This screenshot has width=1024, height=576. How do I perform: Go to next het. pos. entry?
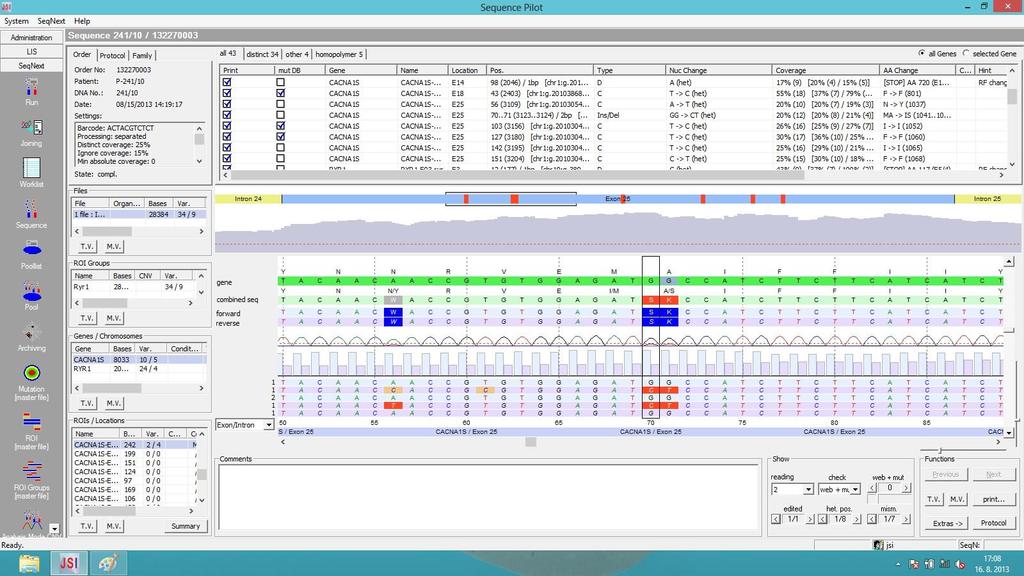pyautogui.click(x=857, y=519)
